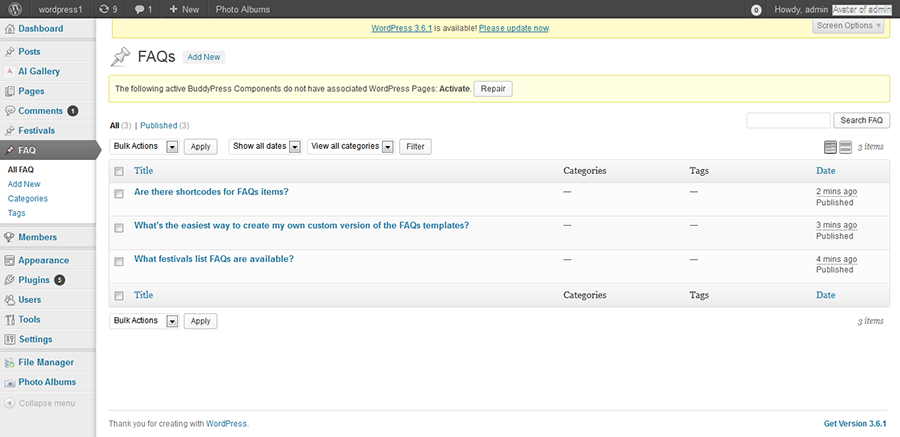The image size is (900, 437).
Task: Click the Members icon in sidebar
Action: click(9, 237)
